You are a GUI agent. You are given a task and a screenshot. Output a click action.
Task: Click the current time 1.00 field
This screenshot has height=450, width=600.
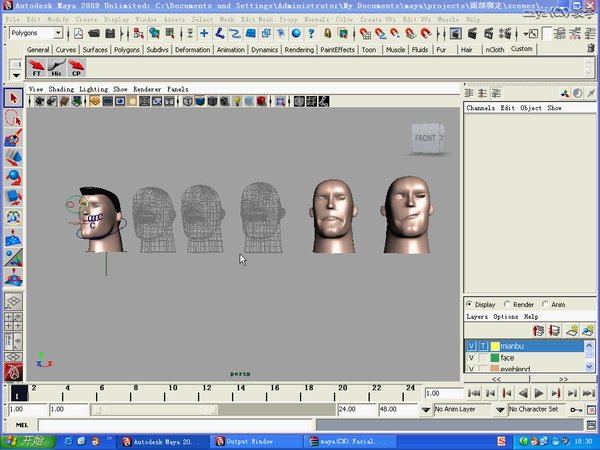pos(443,393)
